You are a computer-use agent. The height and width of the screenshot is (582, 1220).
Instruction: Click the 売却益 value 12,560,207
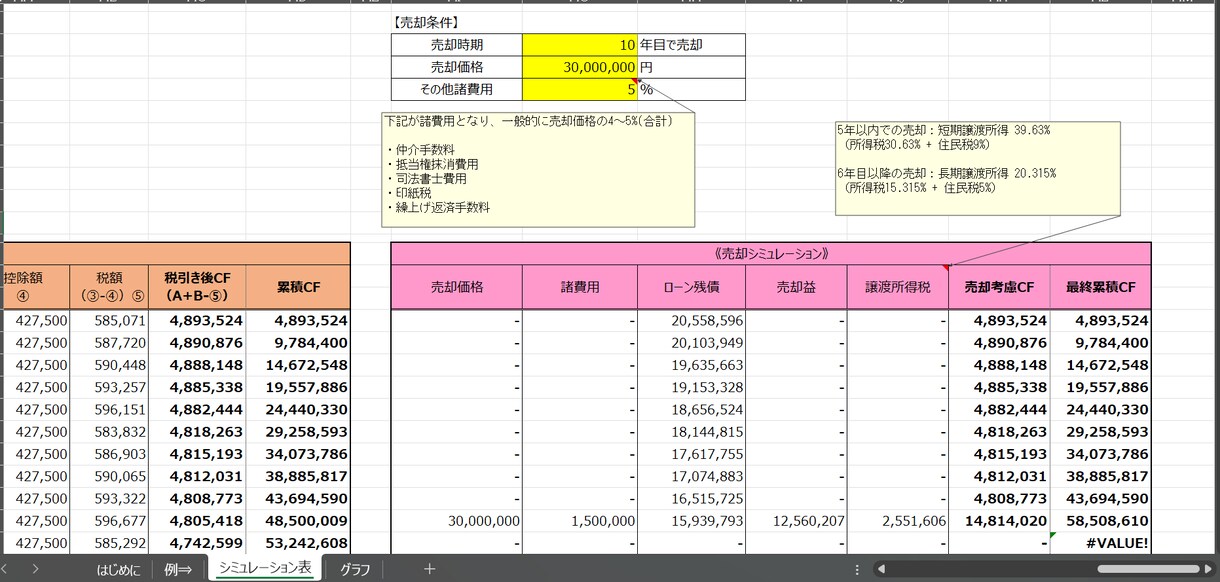(x=796, y=521)
